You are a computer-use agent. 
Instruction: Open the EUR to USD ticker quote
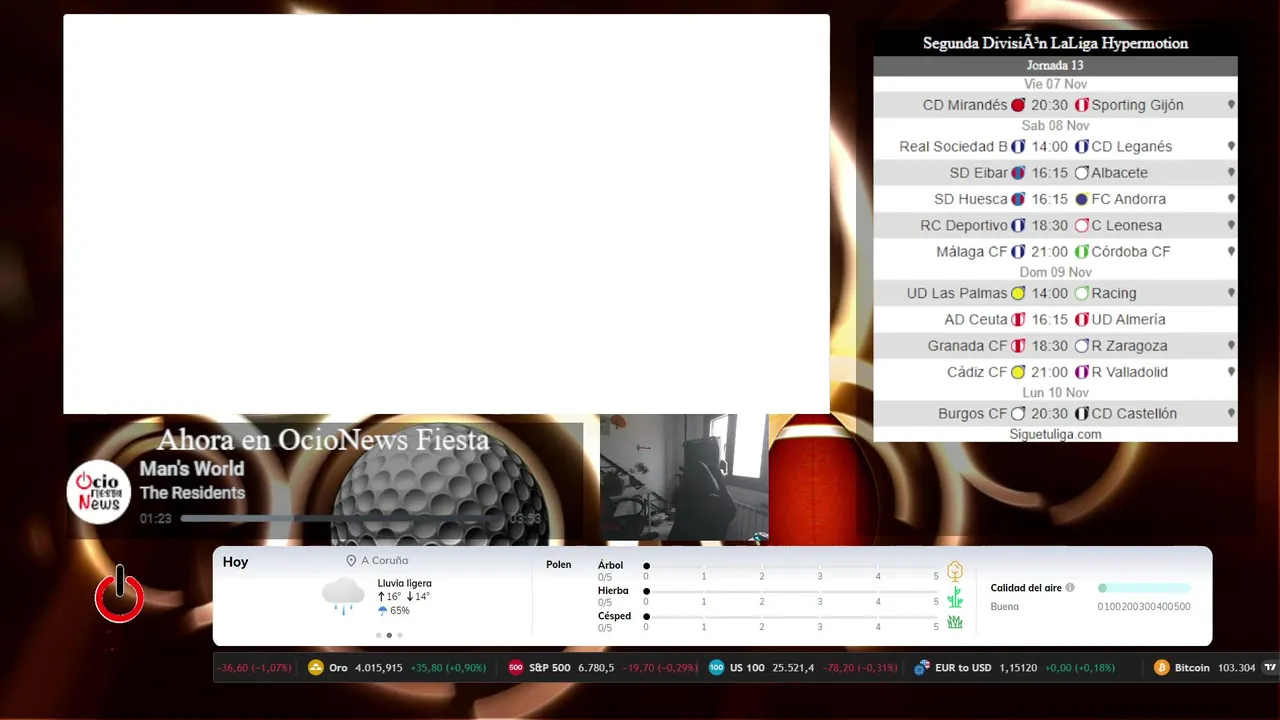(1015, 668)
